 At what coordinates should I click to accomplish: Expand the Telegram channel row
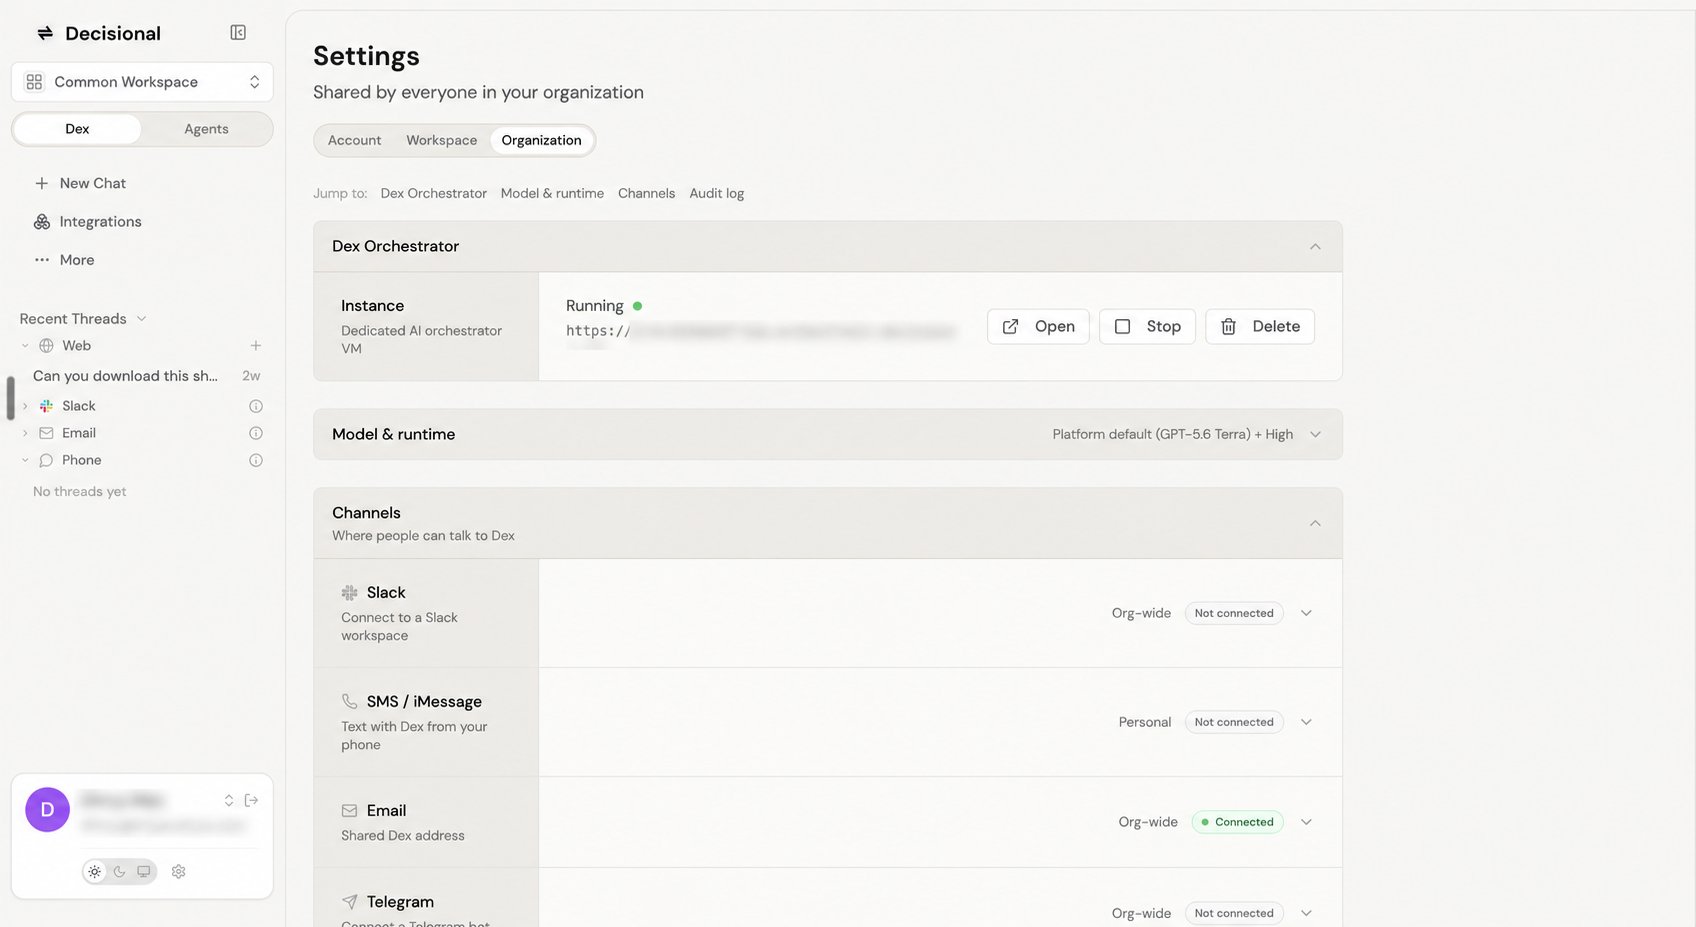point(1306,913)
